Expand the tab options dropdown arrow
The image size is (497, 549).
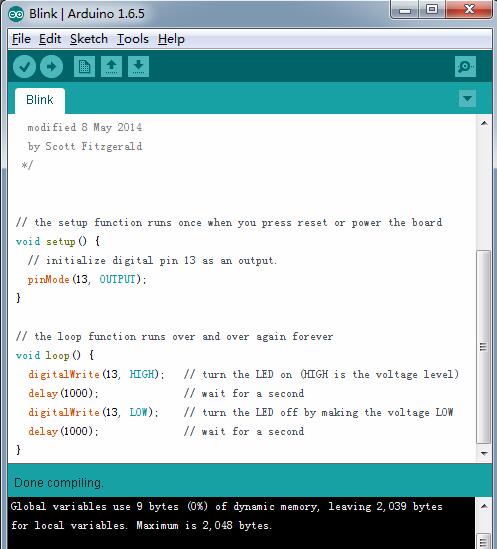[467, 98]
